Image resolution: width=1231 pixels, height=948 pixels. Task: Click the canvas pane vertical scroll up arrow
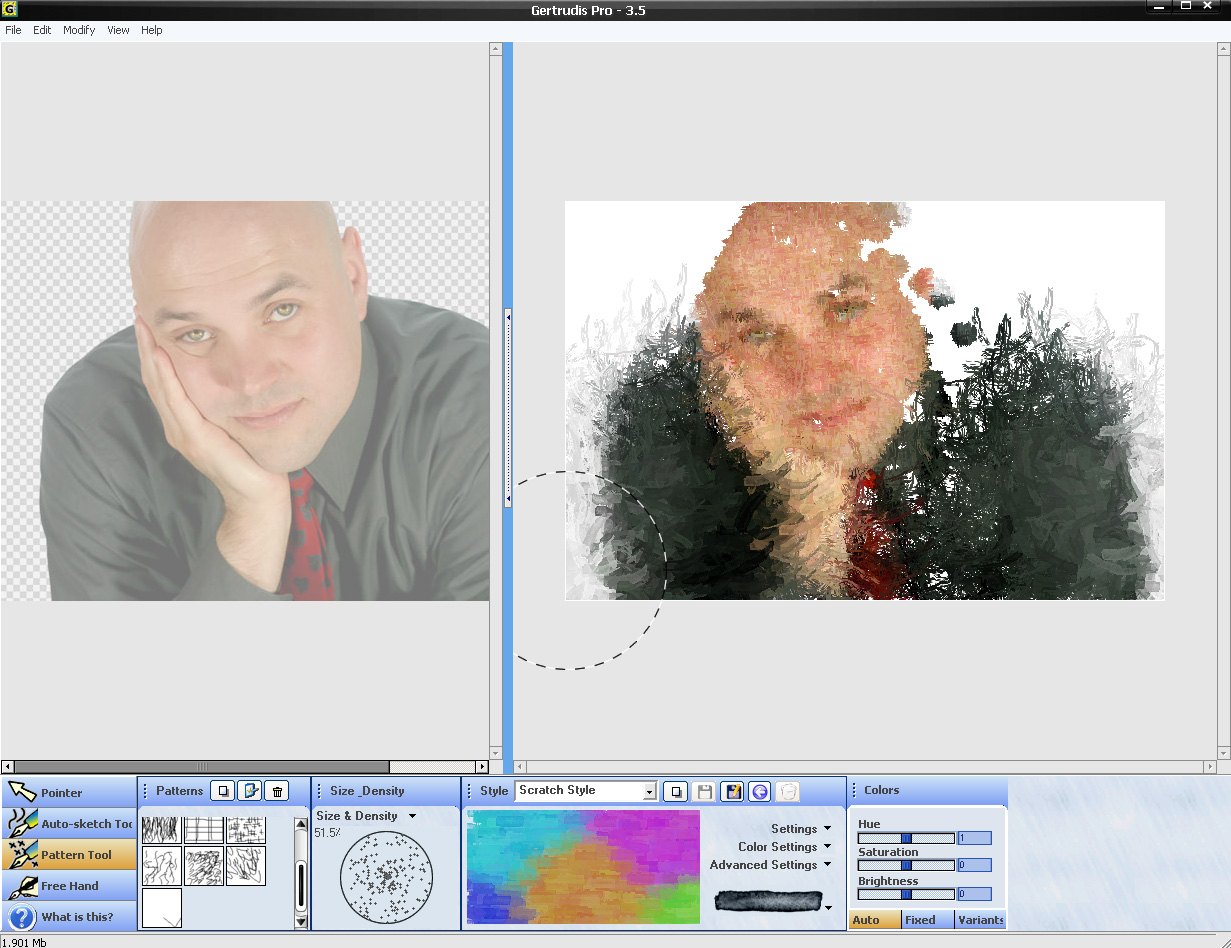1224,48
